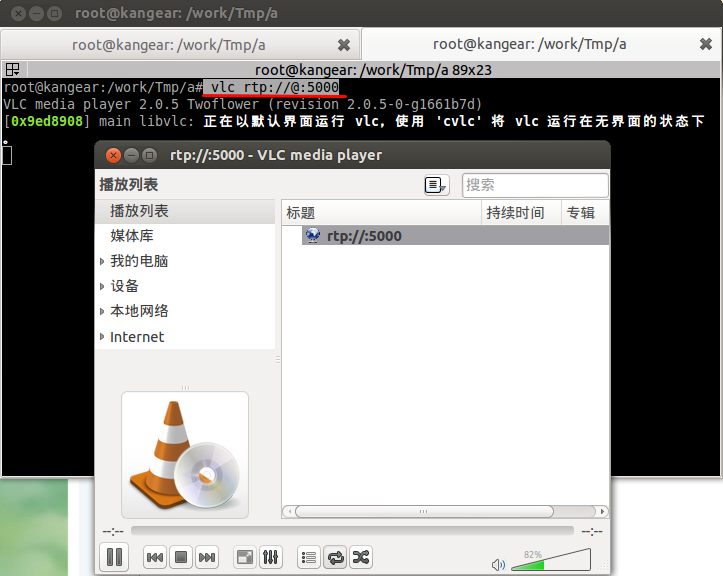723x576 pixels.
Task: Expand 本地网络 tree node
Action: point(102,311)
